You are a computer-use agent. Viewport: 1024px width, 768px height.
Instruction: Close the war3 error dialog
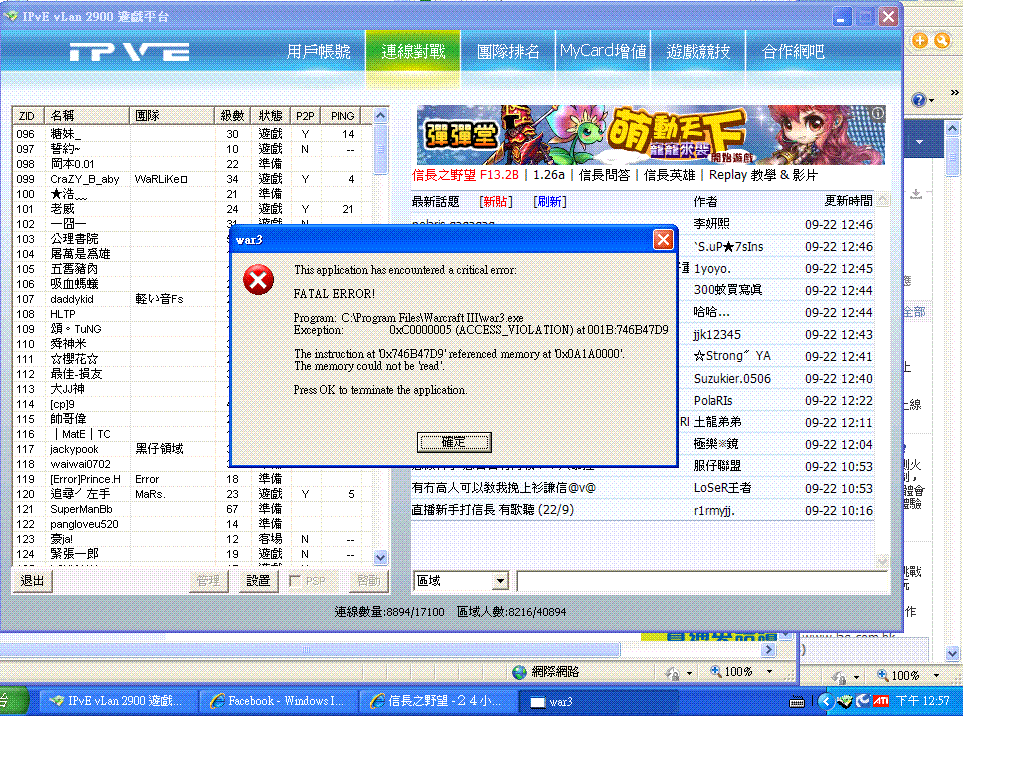click(663, 240)
